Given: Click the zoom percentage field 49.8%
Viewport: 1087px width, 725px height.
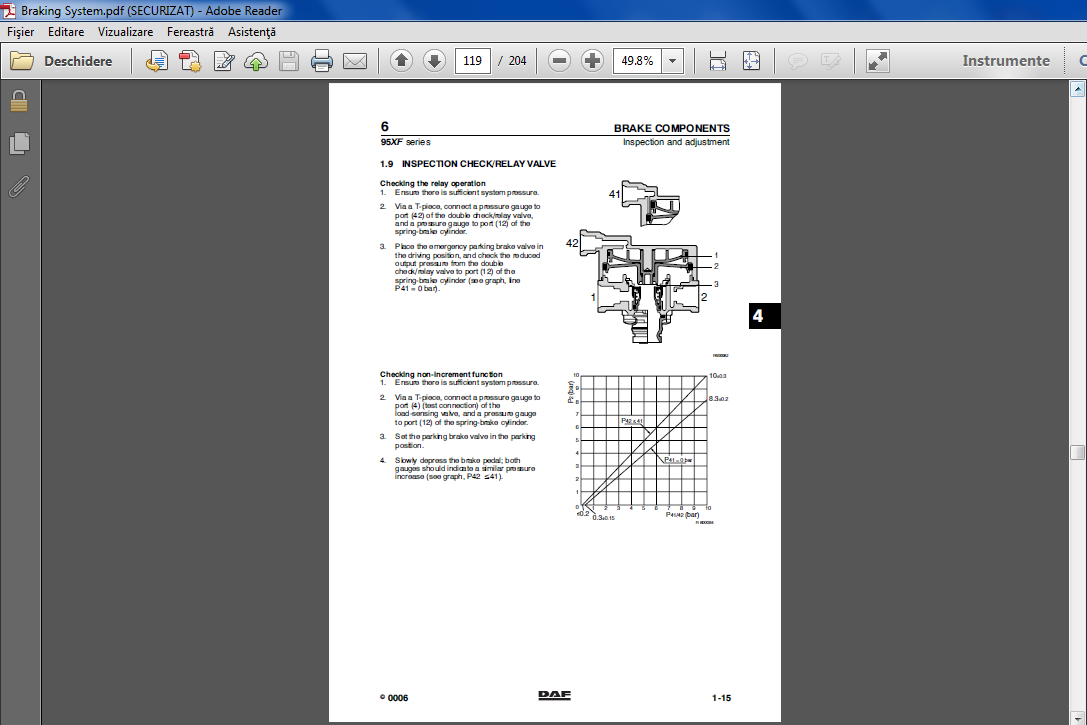Looking at the screenshot, I should click(x=637, y=61).
